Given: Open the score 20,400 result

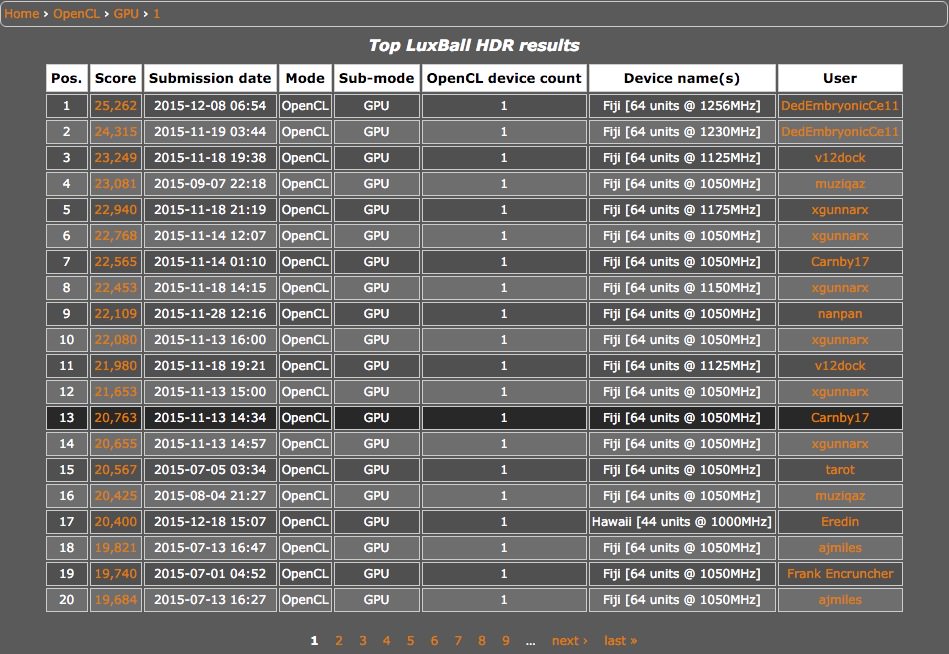Looking at the screenshot, I should (116, 522).
